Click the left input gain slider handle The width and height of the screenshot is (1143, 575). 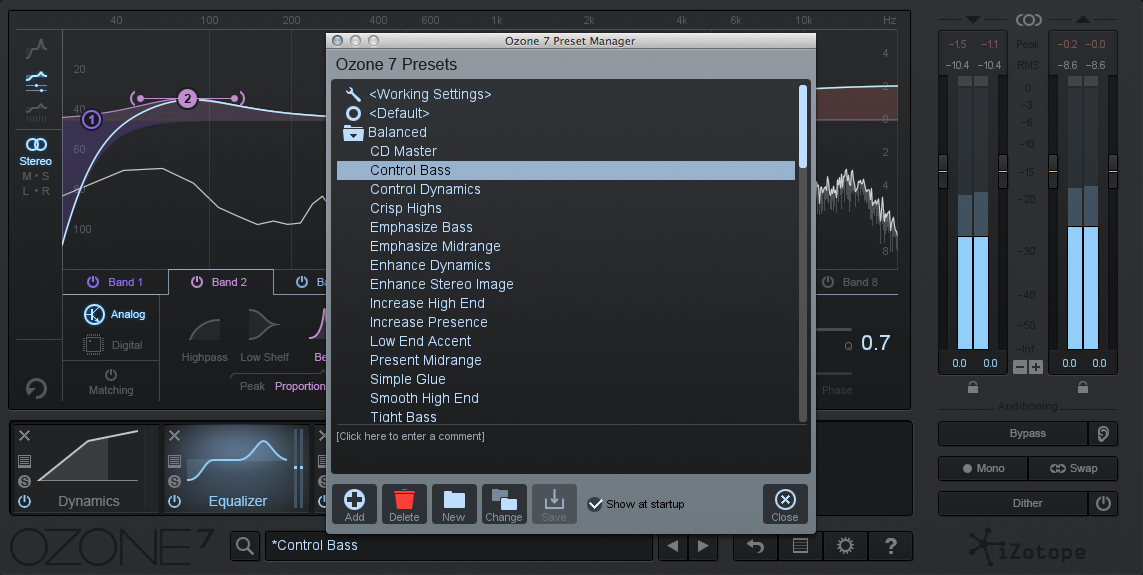[943, 171]
